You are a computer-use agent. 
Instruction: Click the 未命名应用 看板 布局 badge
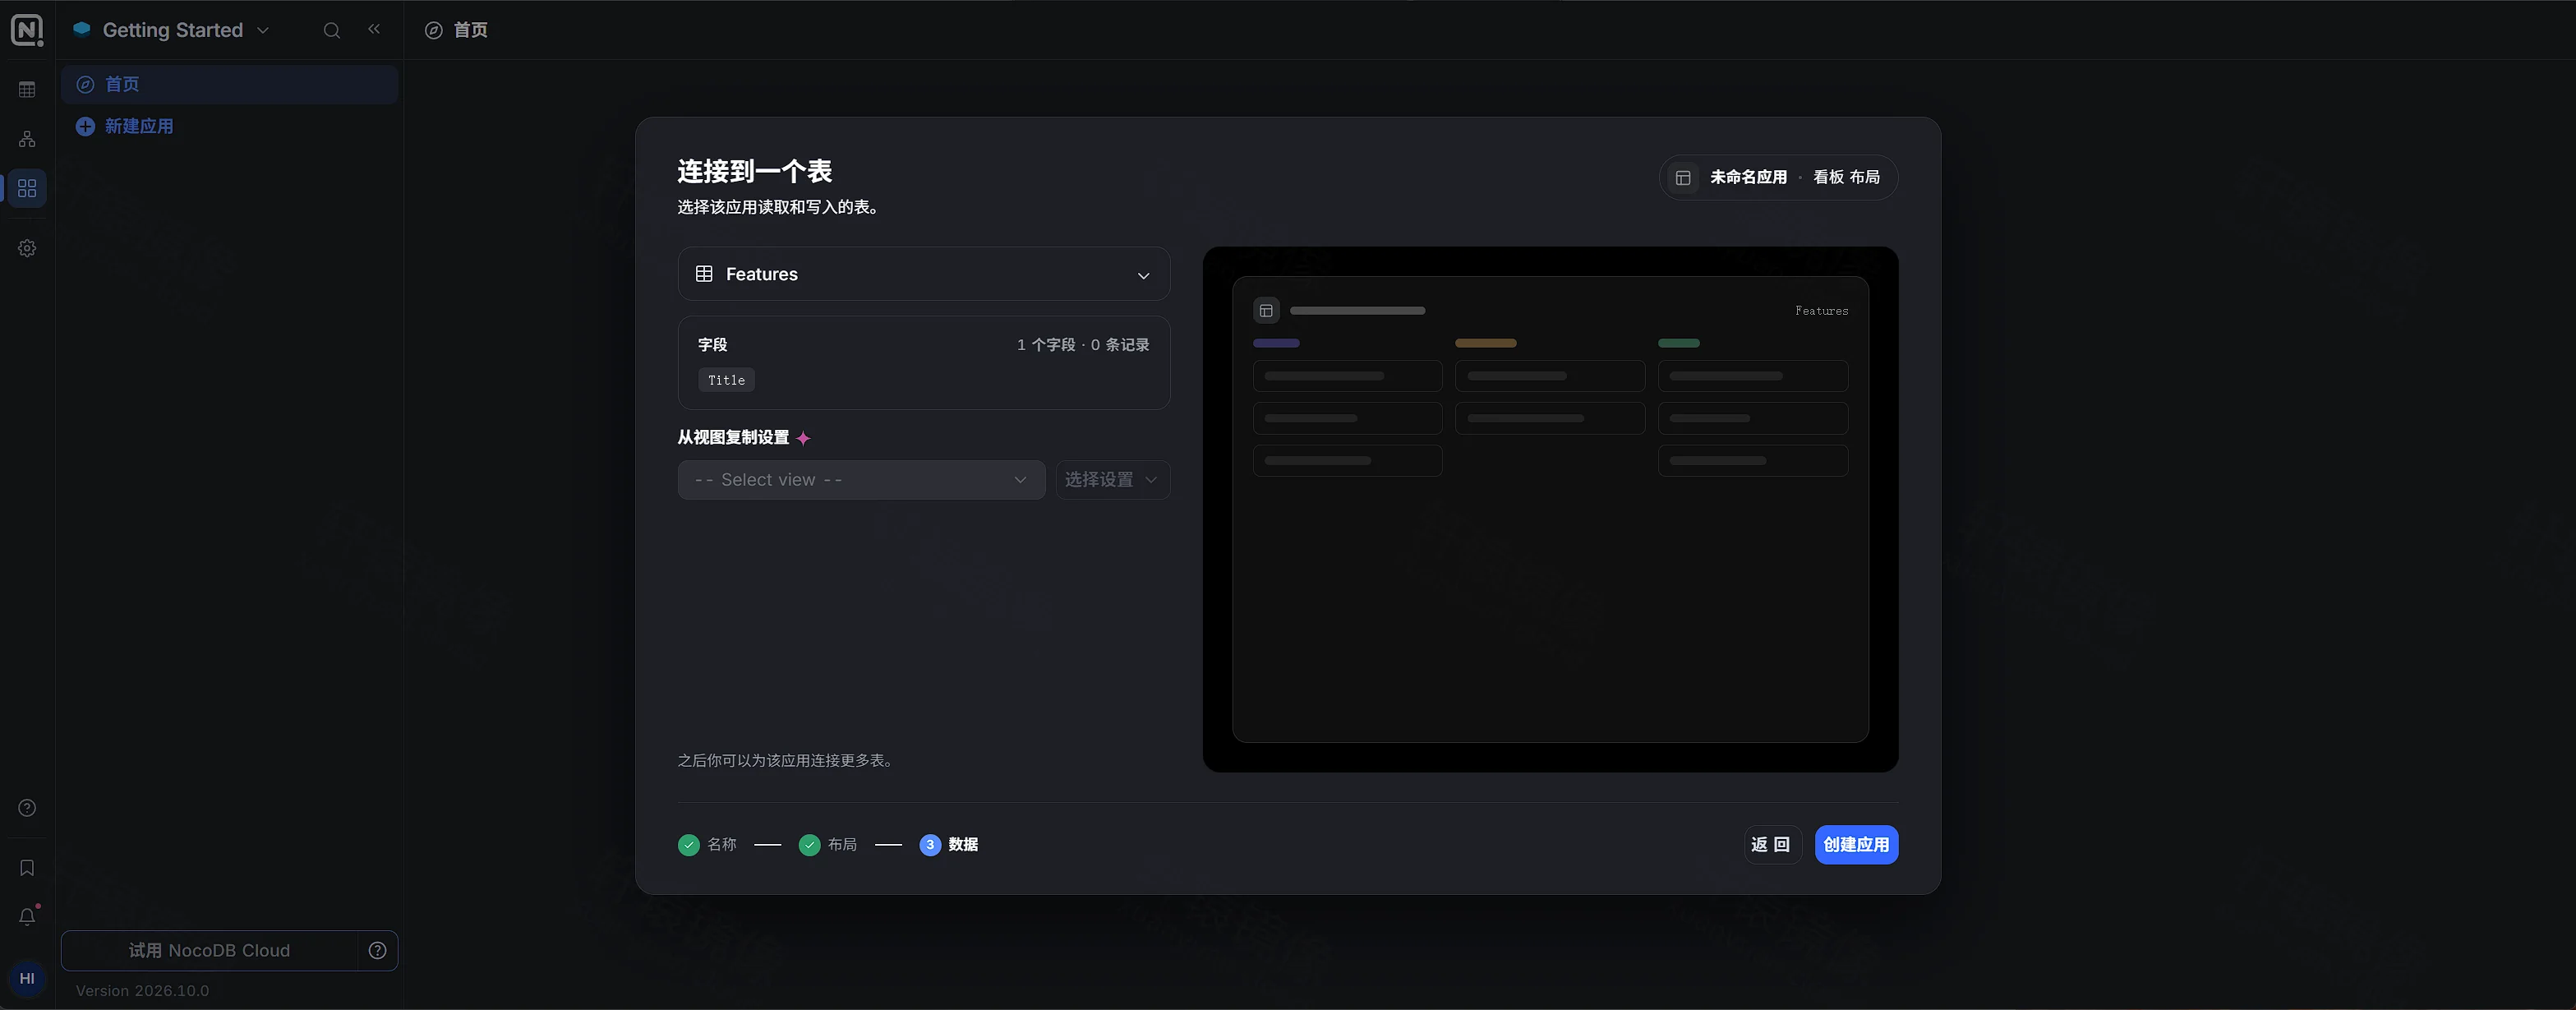tap(1778, 177)
